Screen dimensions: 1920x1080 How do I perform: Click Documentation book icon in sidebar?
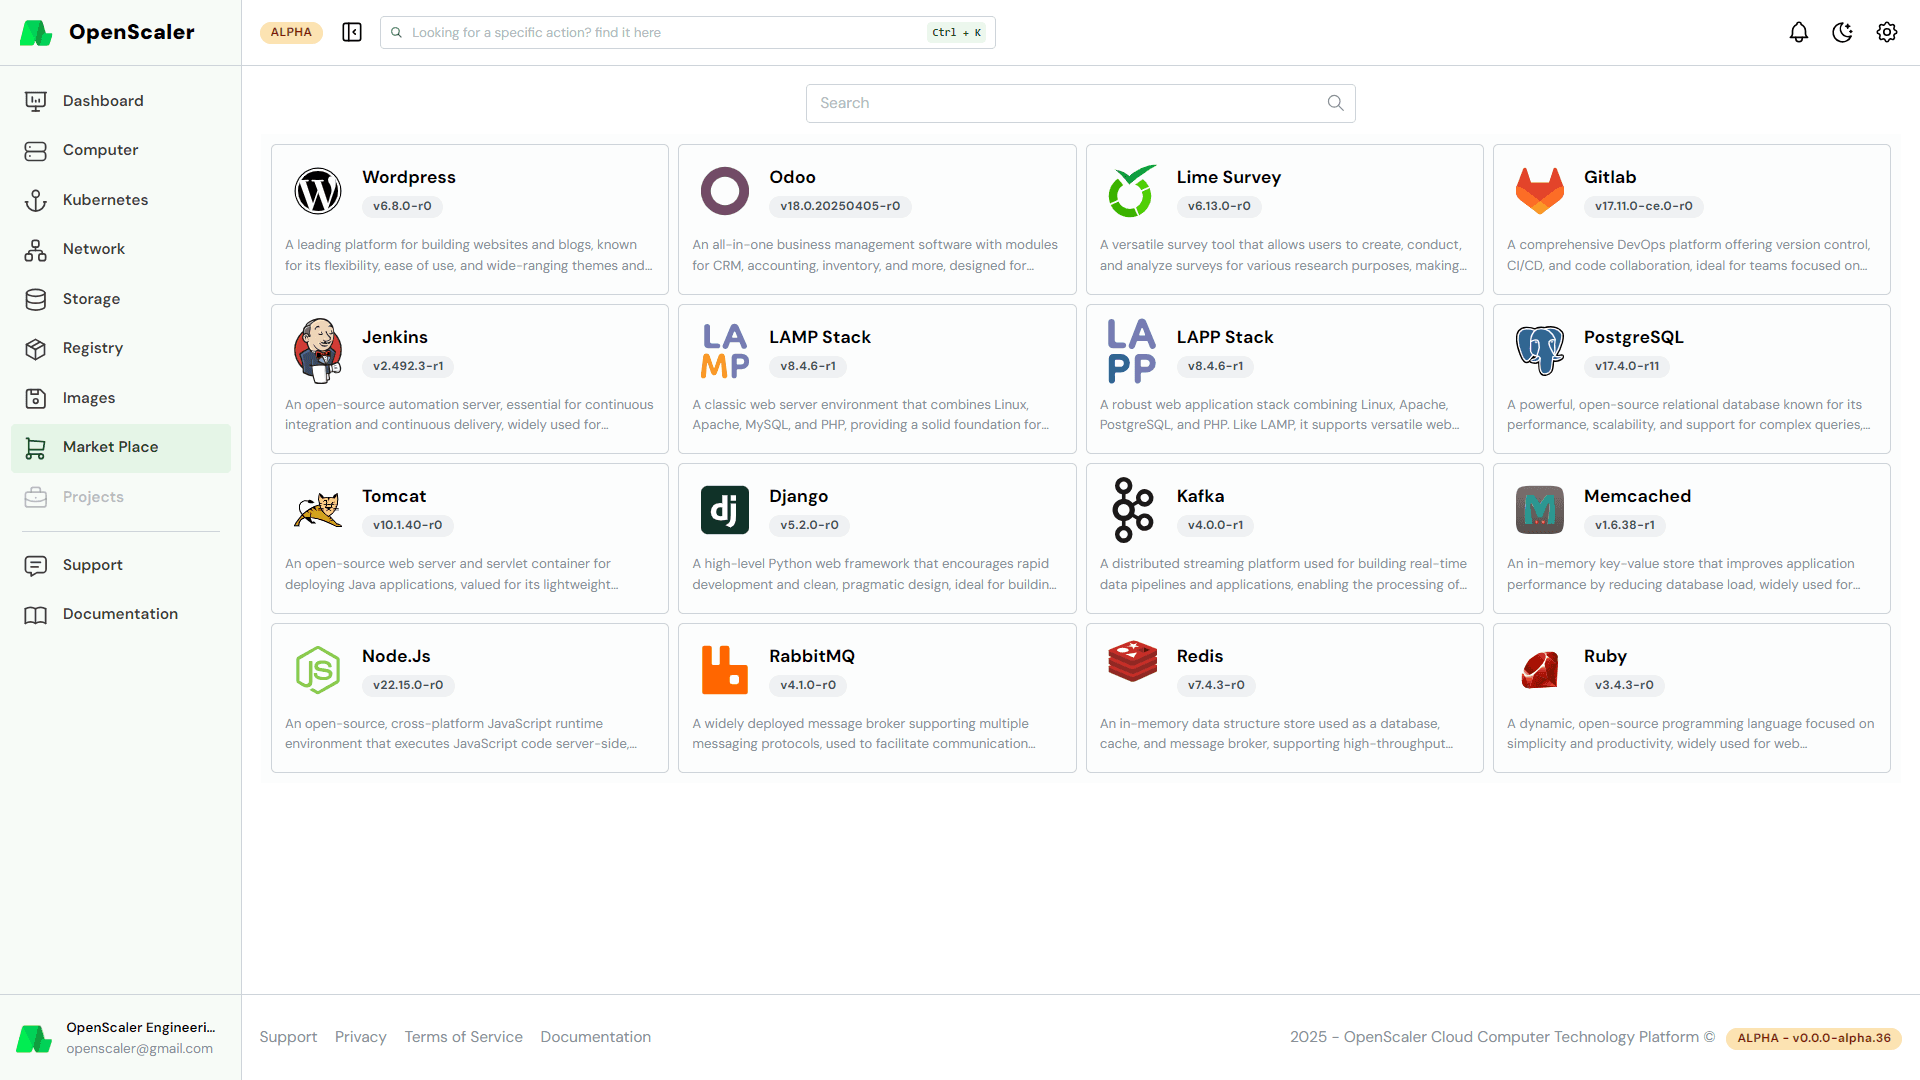36,614
